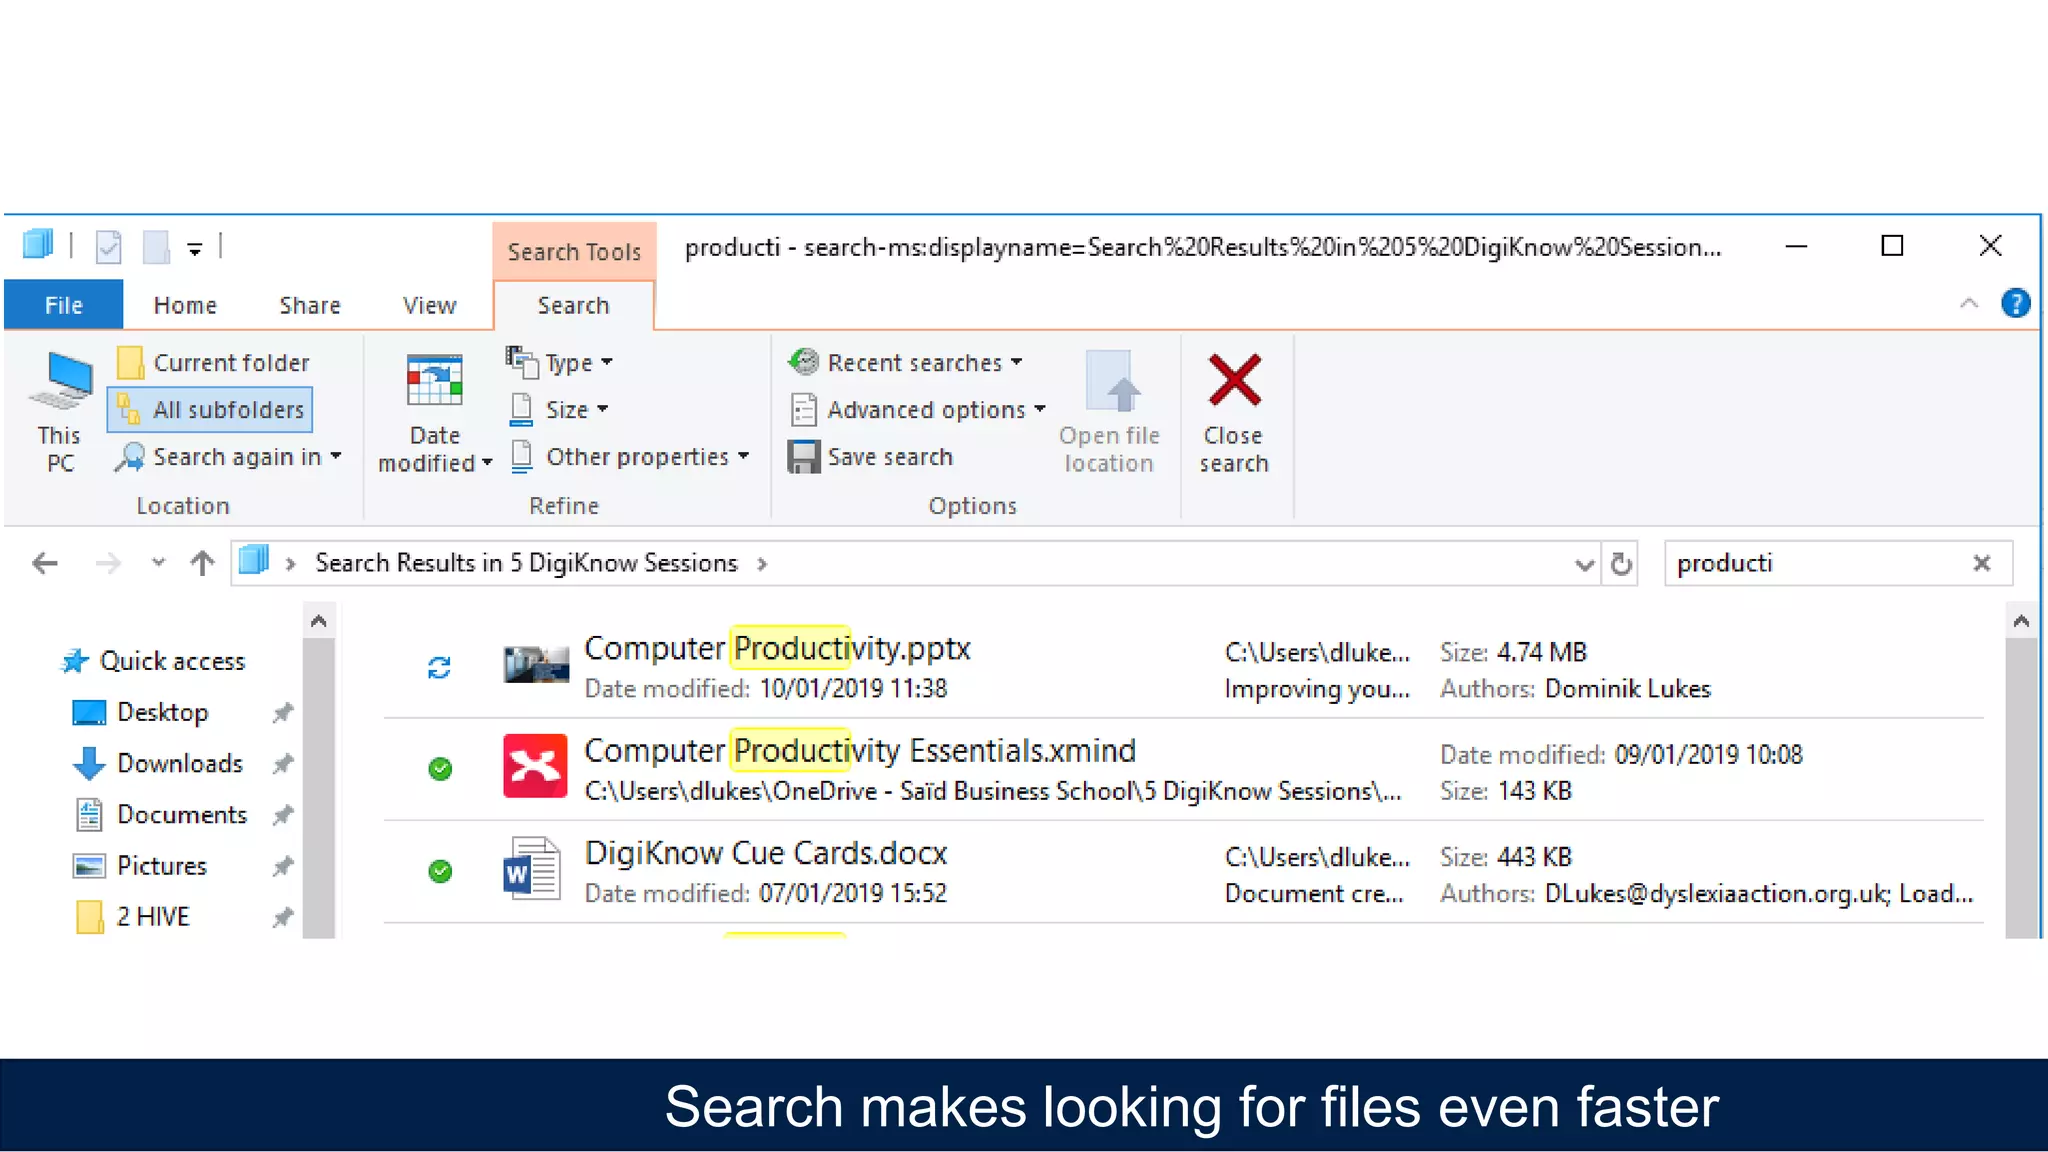Switch search scope to Current folder
This screenshot has height=1152, width=2048.
pyautogui.click(x=214, y=363)
